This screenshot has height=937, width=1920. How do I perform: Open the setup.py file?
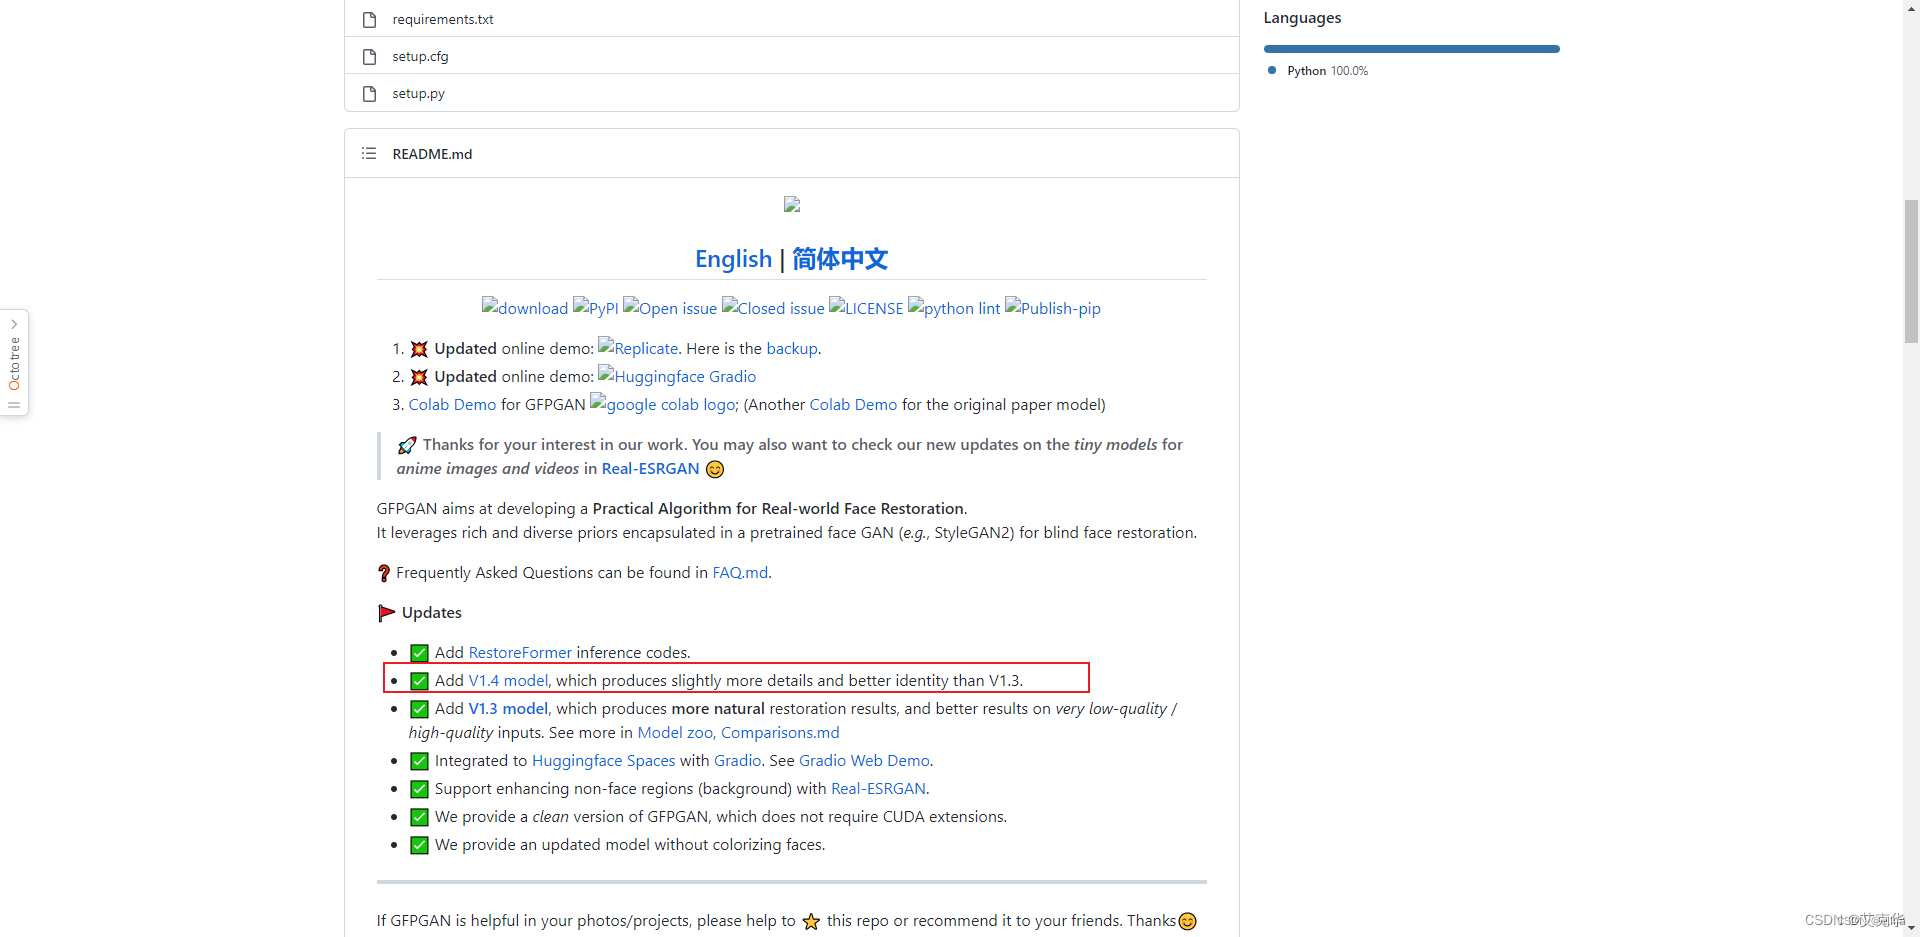(418, 92)
